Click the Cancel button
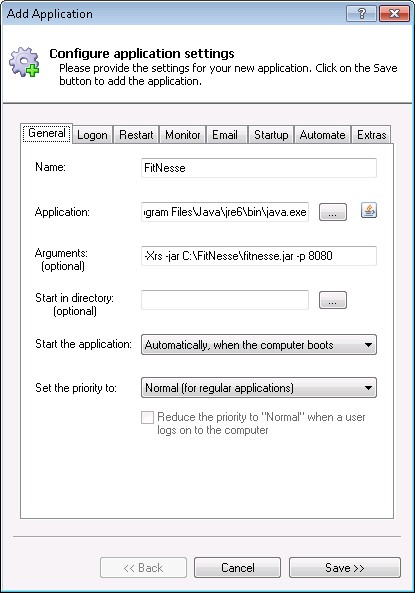The width and height of the screenshot is (415, 593). click(238, 568)
